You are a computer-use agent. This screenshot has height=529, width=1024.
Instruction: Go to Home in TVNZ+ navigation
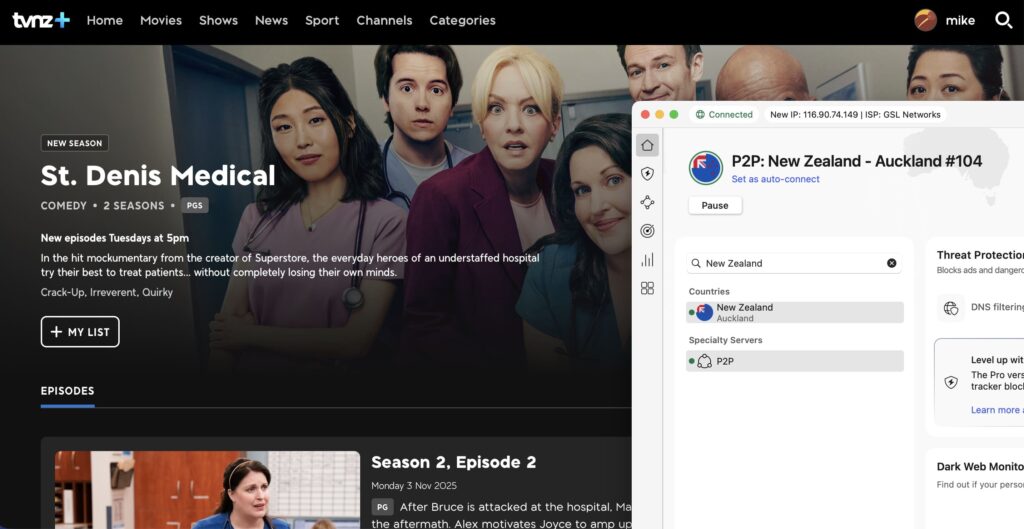pos(104,20)
